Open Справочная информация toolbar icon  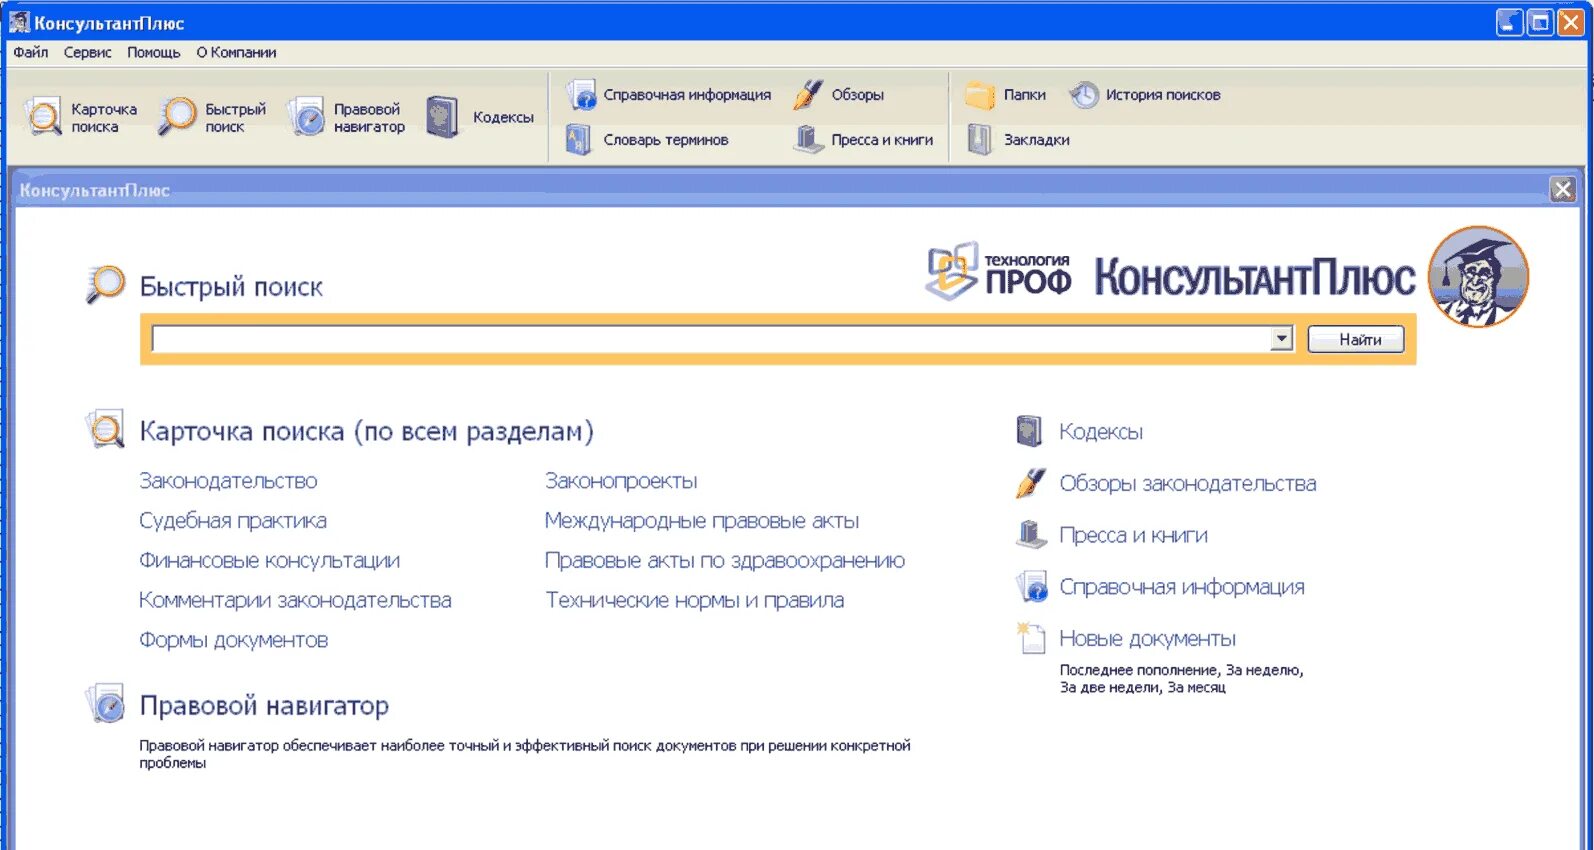[x=581, y=95]
